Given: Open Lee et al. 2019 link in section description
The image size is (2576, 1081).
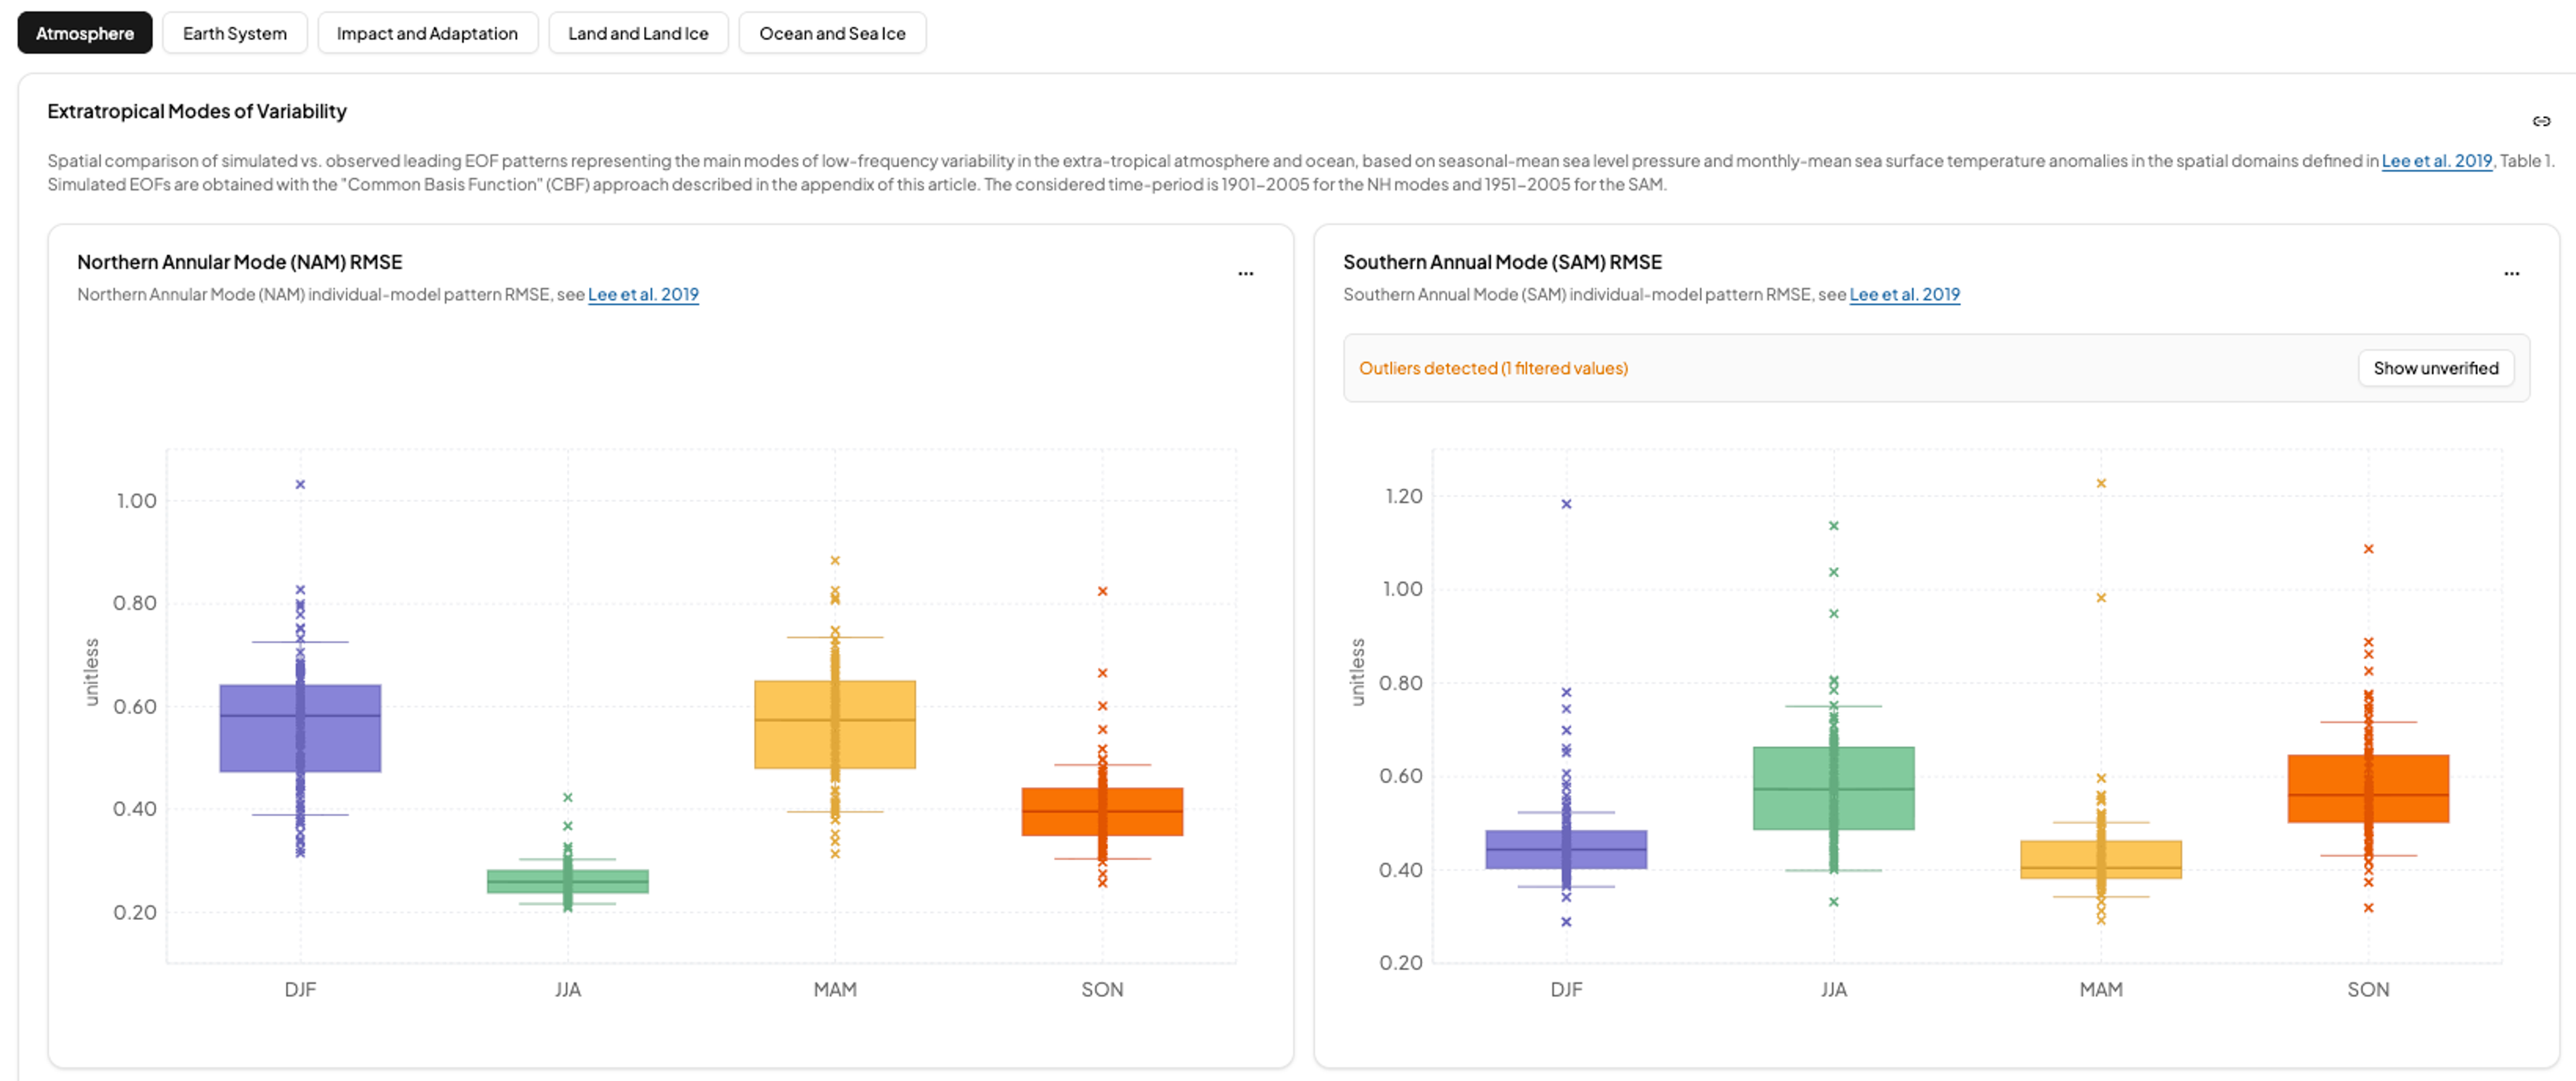Looking at the screenshot, I should click(x=2436, y=161).
